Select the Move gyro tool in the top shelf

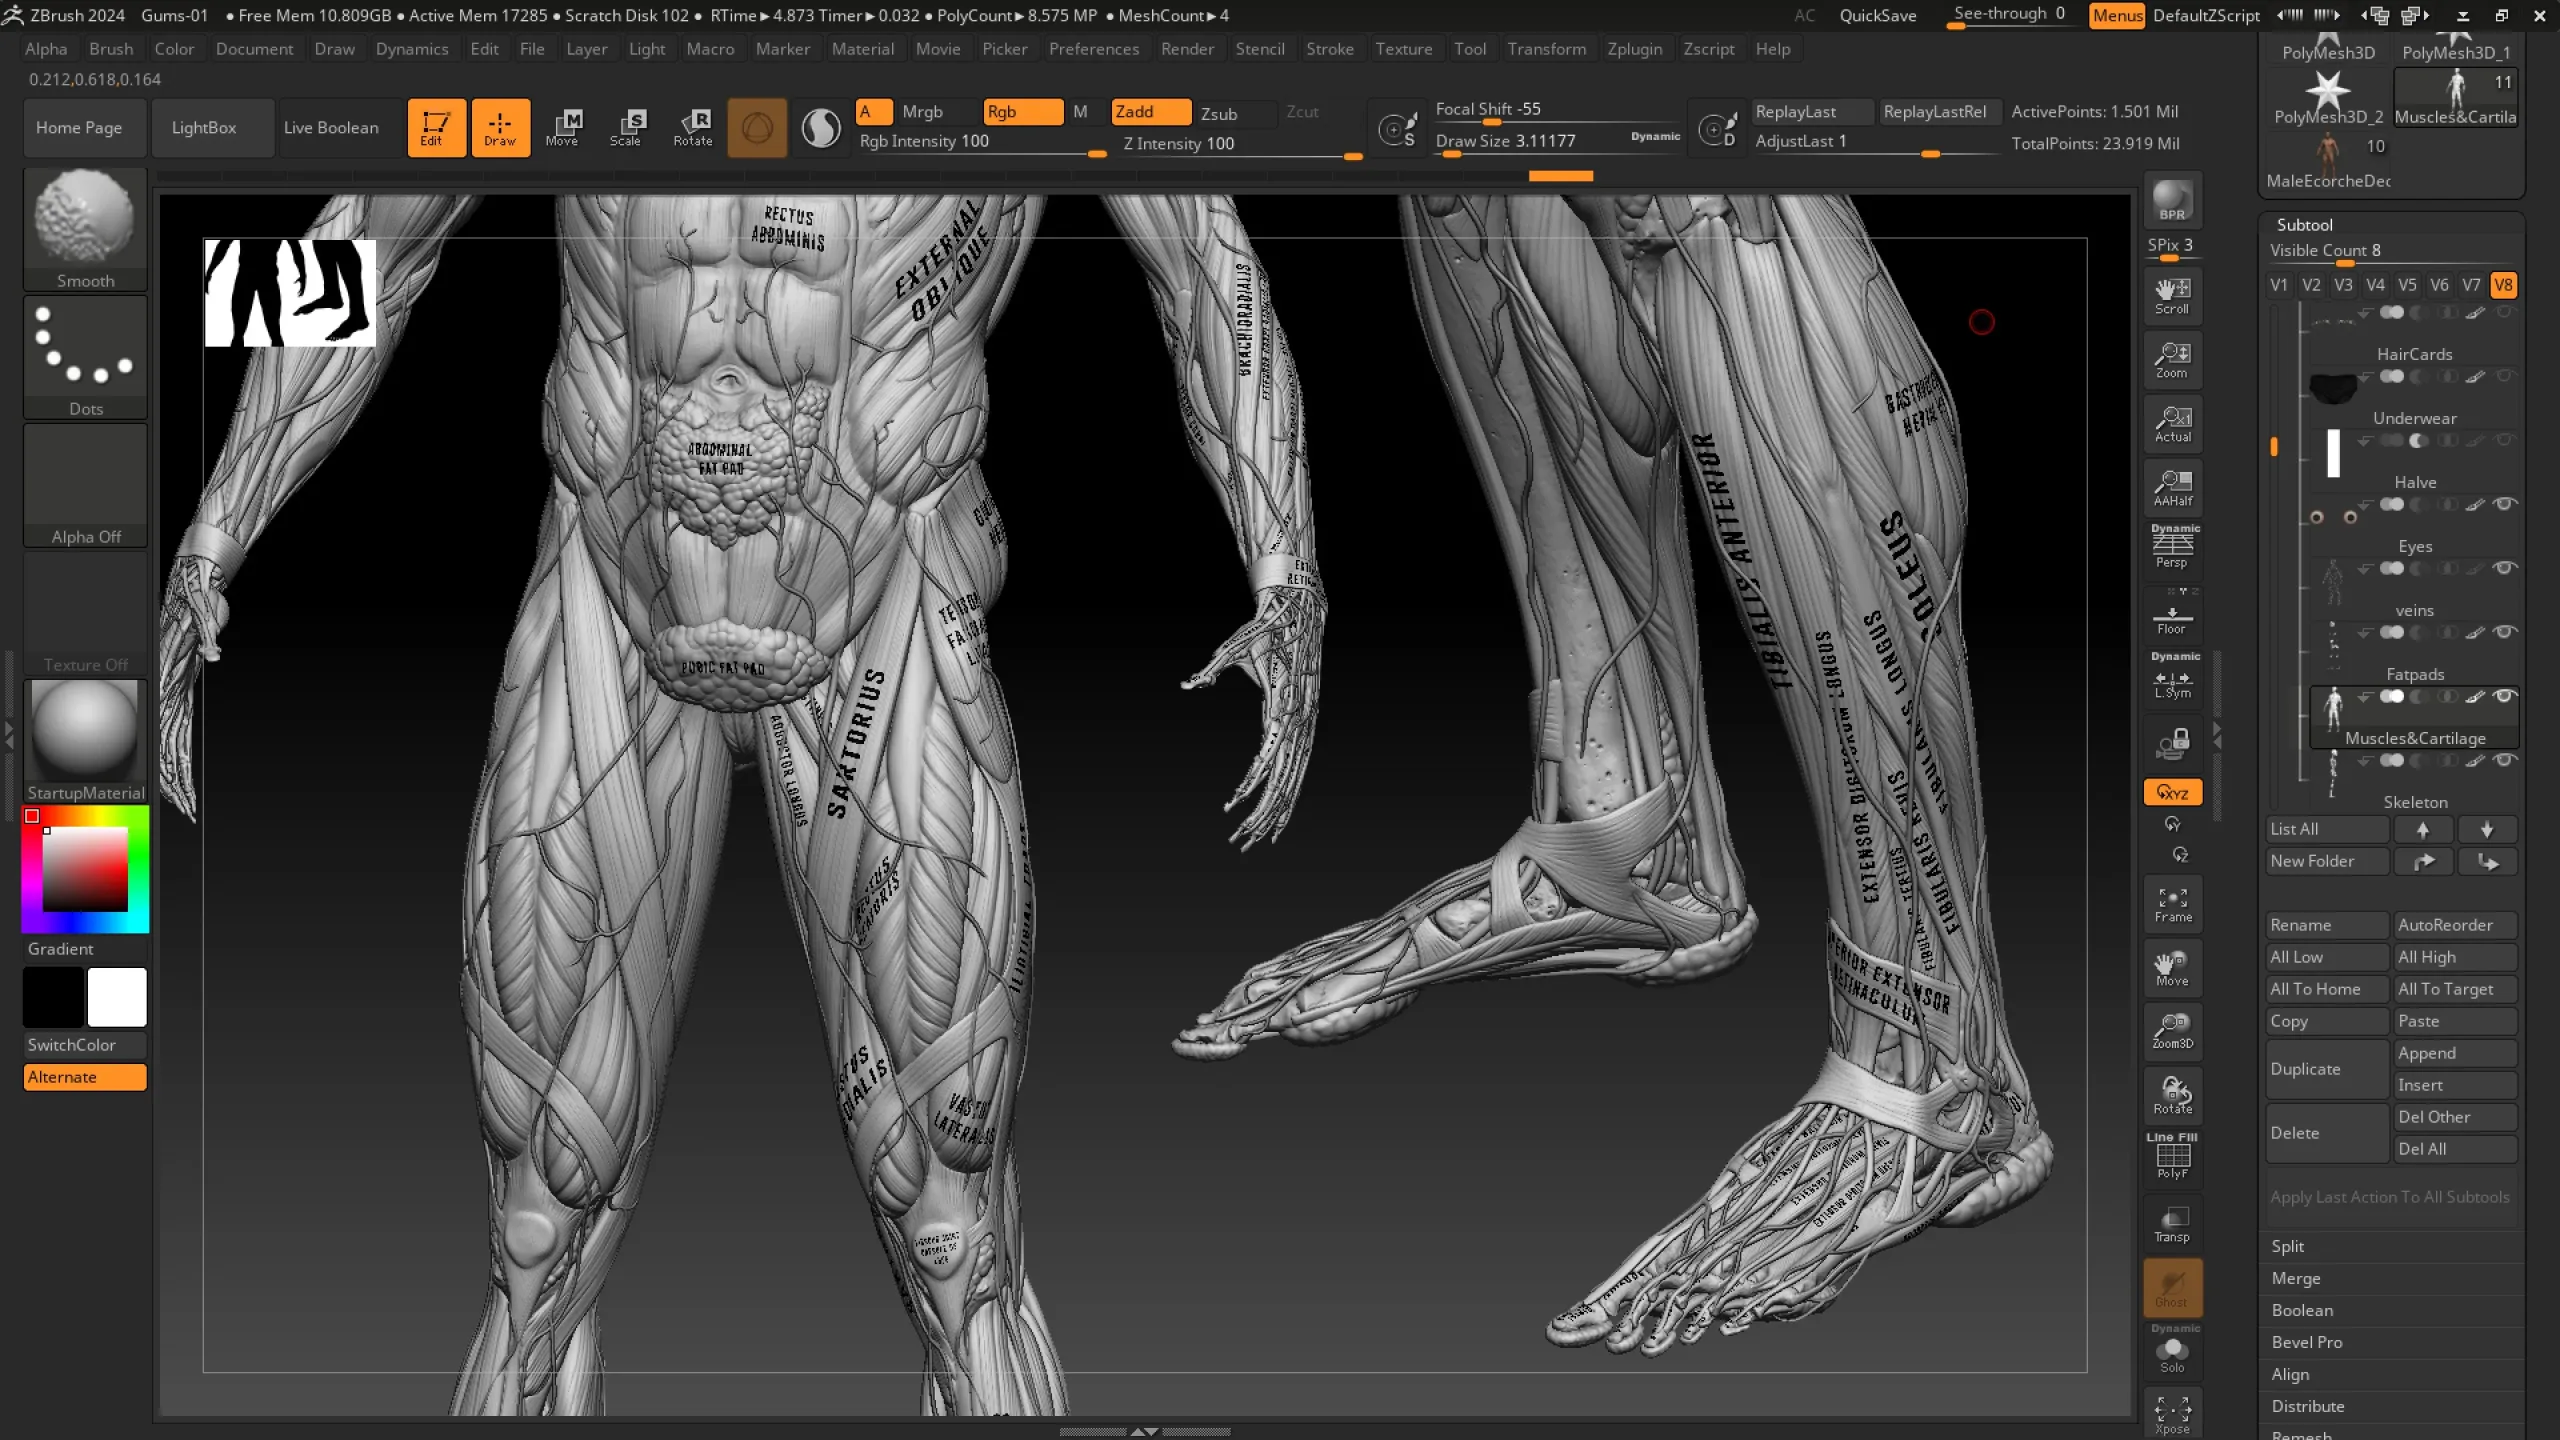pos(564,127)
